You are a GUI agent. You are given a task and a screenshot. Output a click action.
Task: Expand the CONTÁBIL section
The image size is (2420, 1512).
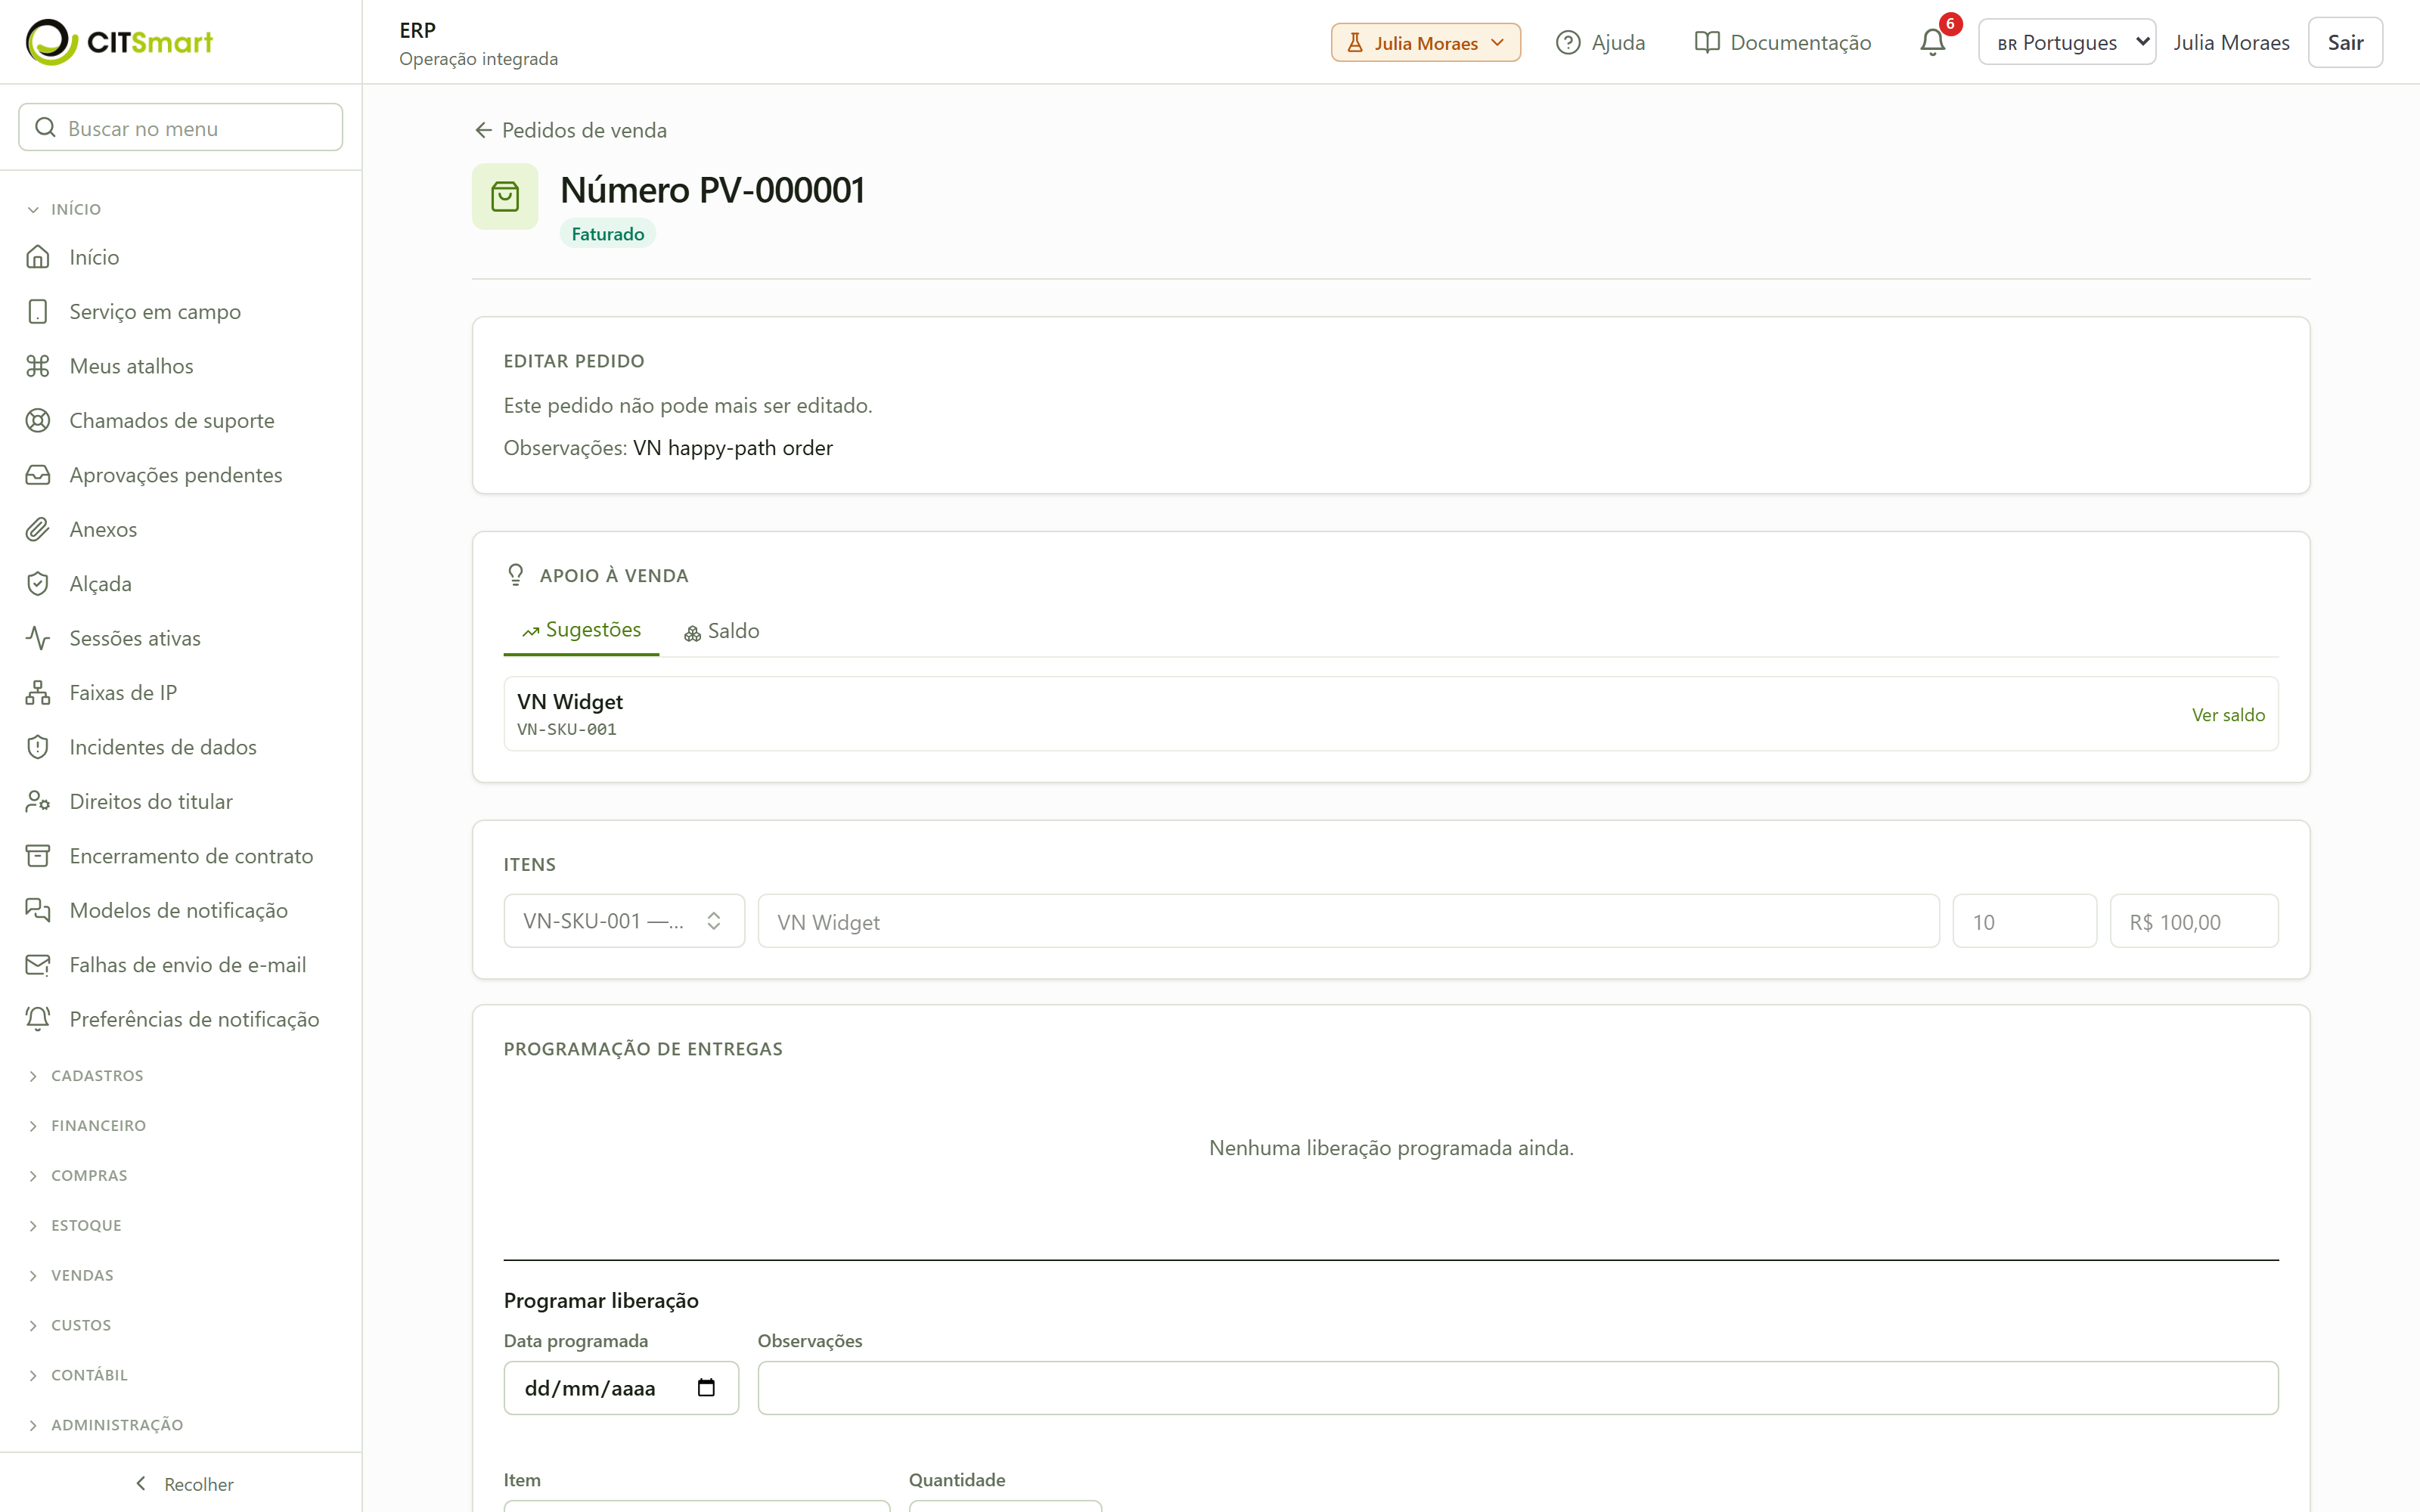coord(78,1375)
